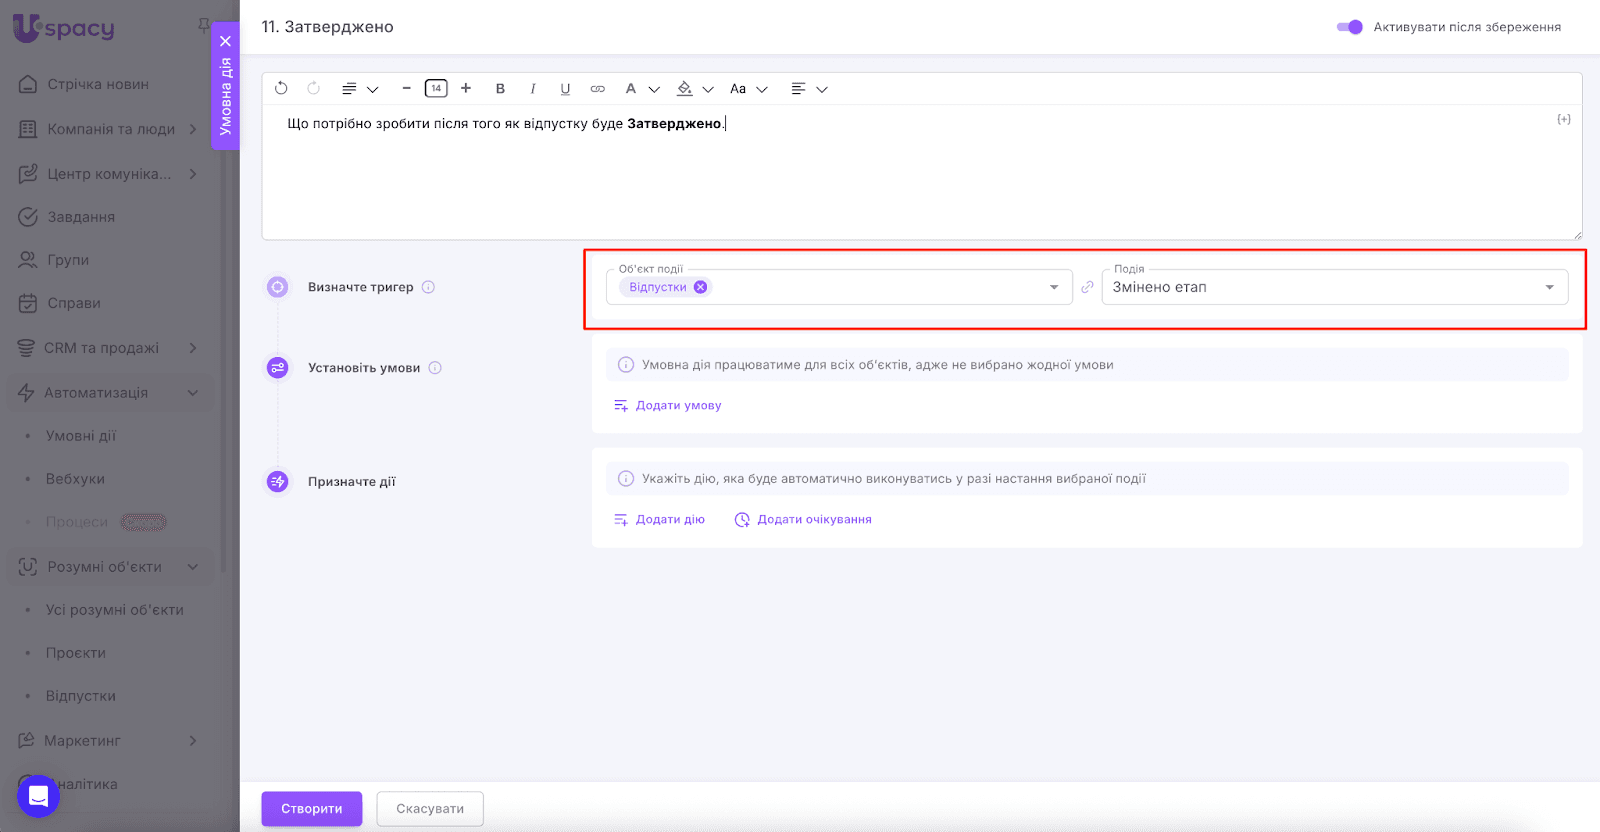Open the Подія dropdown
This screenshot has height=832, width=1600.
[1334, 287]
